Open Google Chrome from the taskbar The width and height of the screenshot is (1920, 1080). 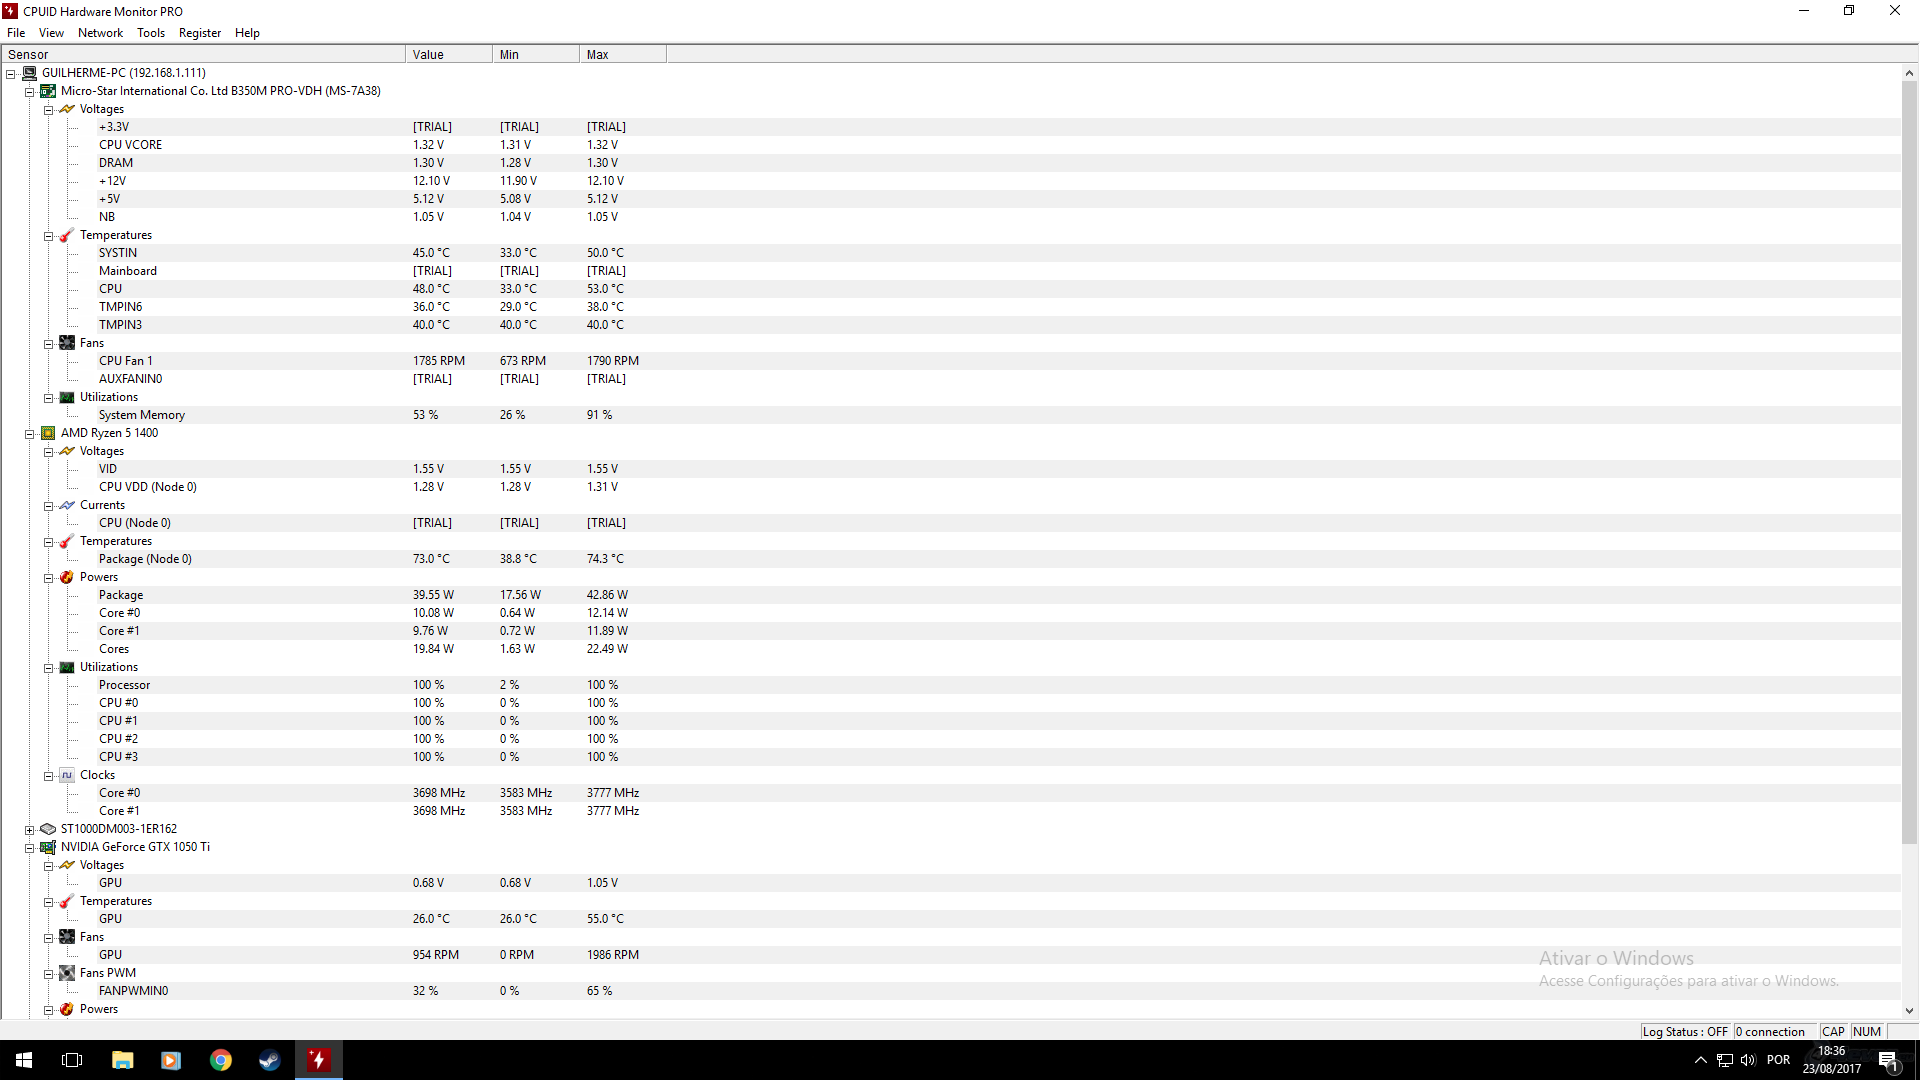coord(220,1060)
